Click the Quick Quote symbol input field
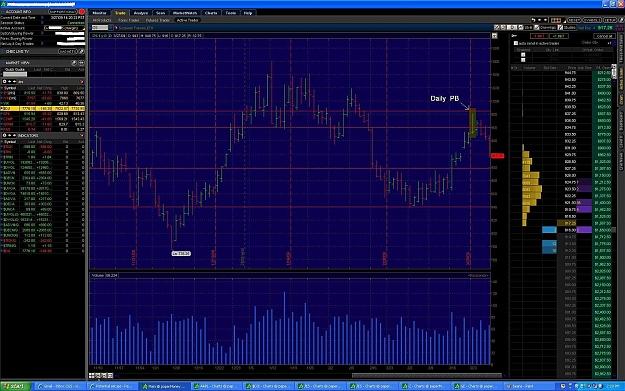 click(x=15, y=74)
